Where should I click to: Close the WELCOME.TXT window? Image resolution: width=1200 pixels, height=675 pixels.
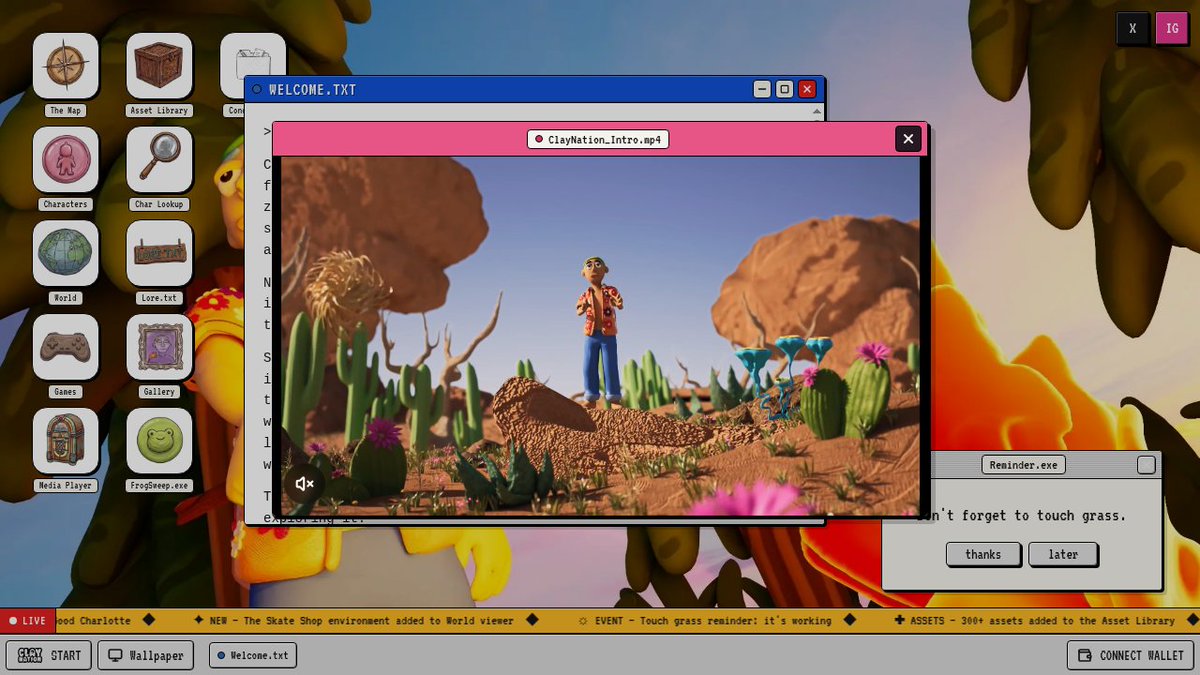(x=807, y=89)
